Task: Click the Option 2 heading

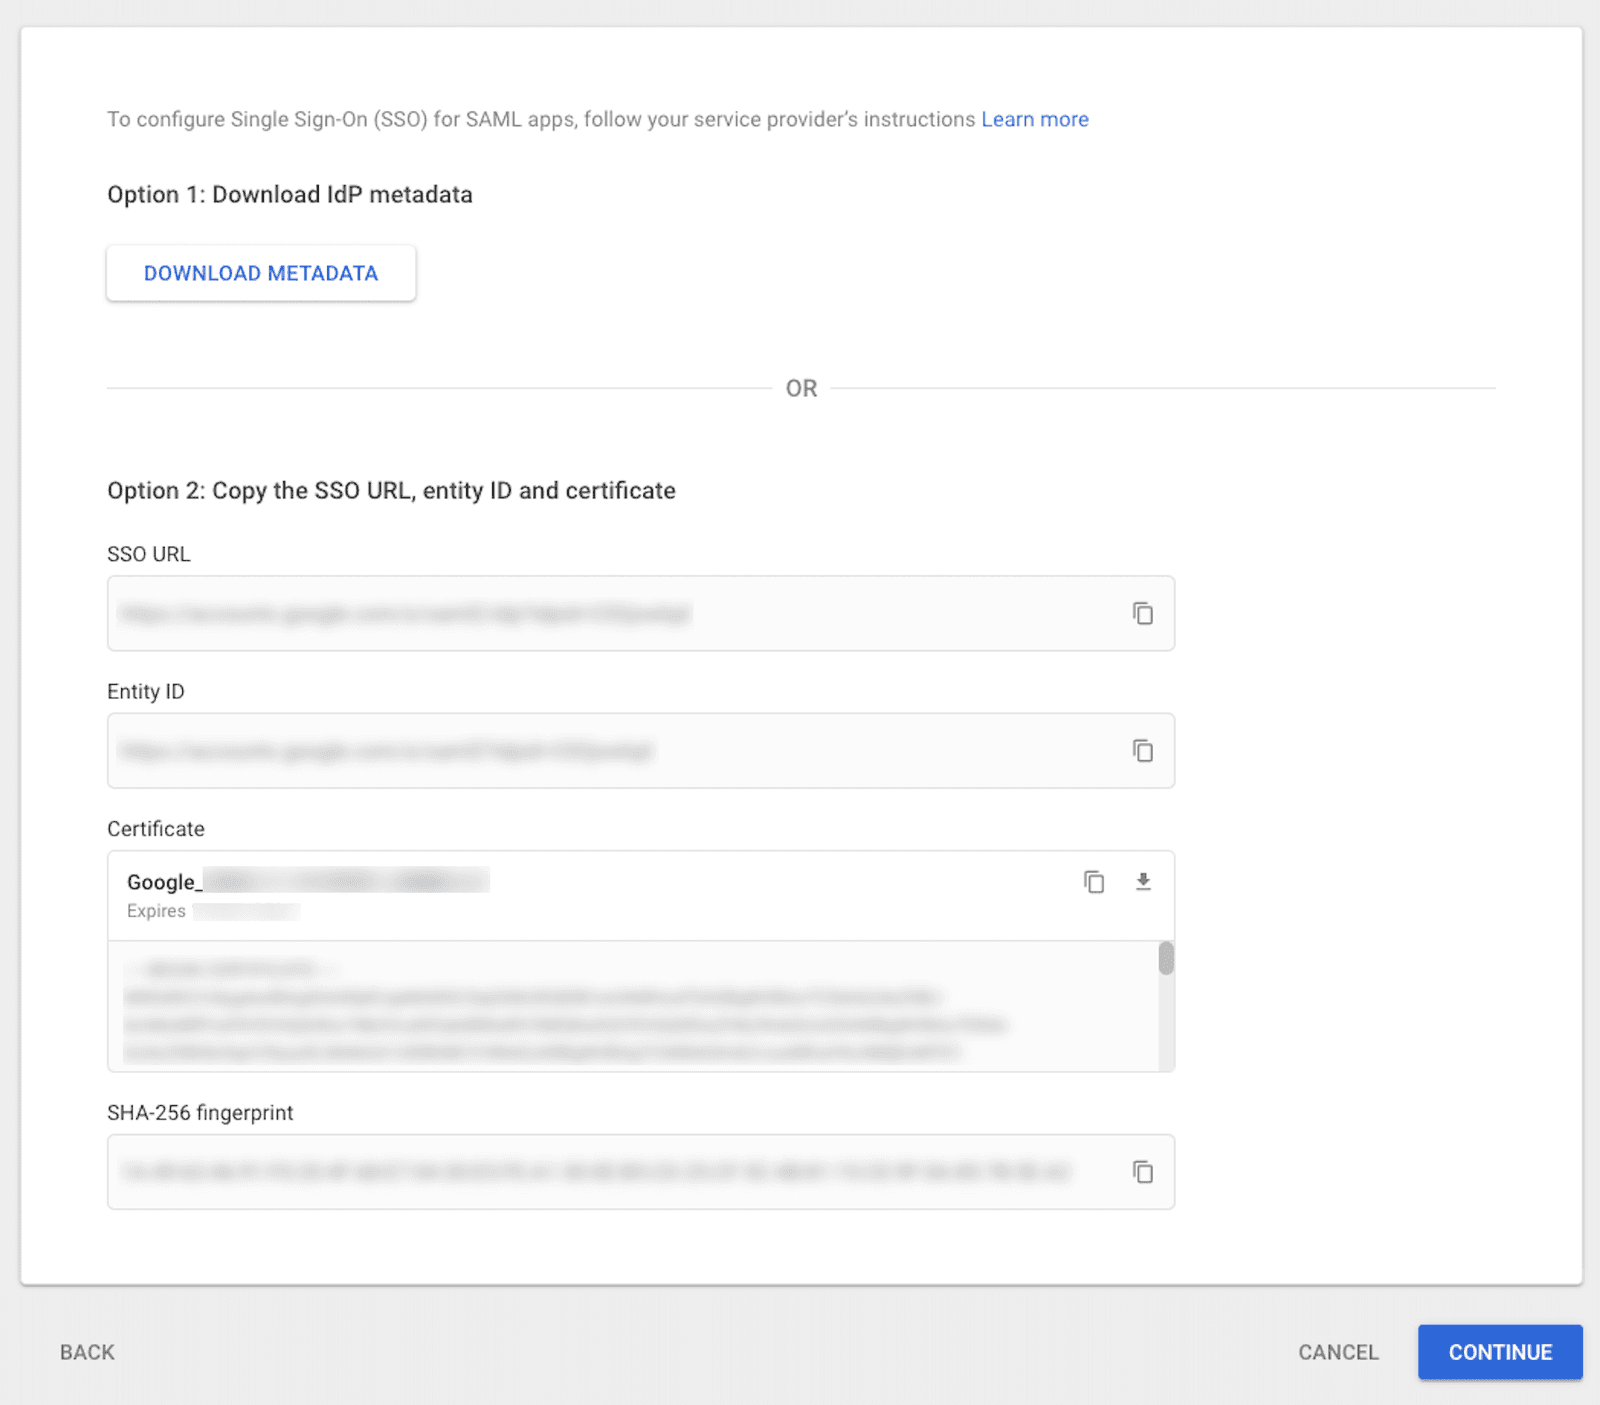Action: [x=391, y=490]
